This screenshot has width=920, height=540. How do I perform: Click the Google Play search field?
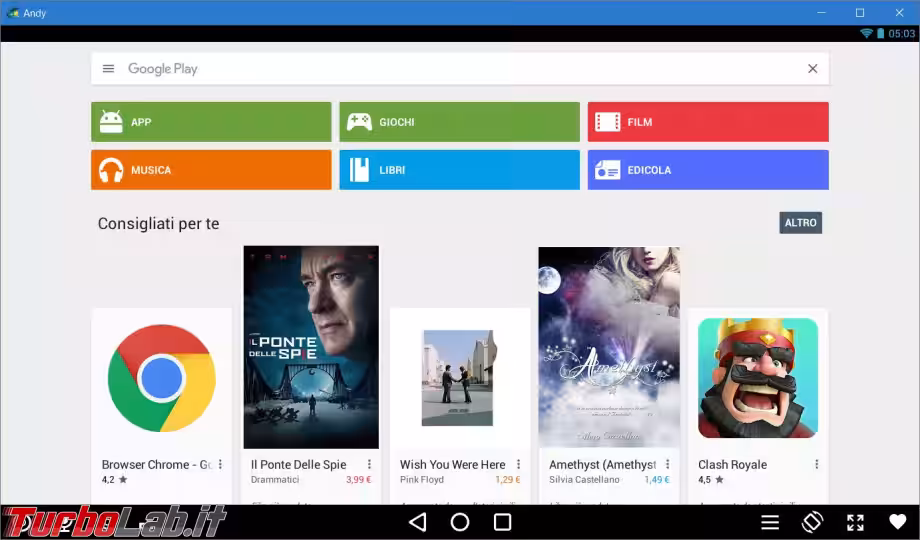tap(460, 69)
